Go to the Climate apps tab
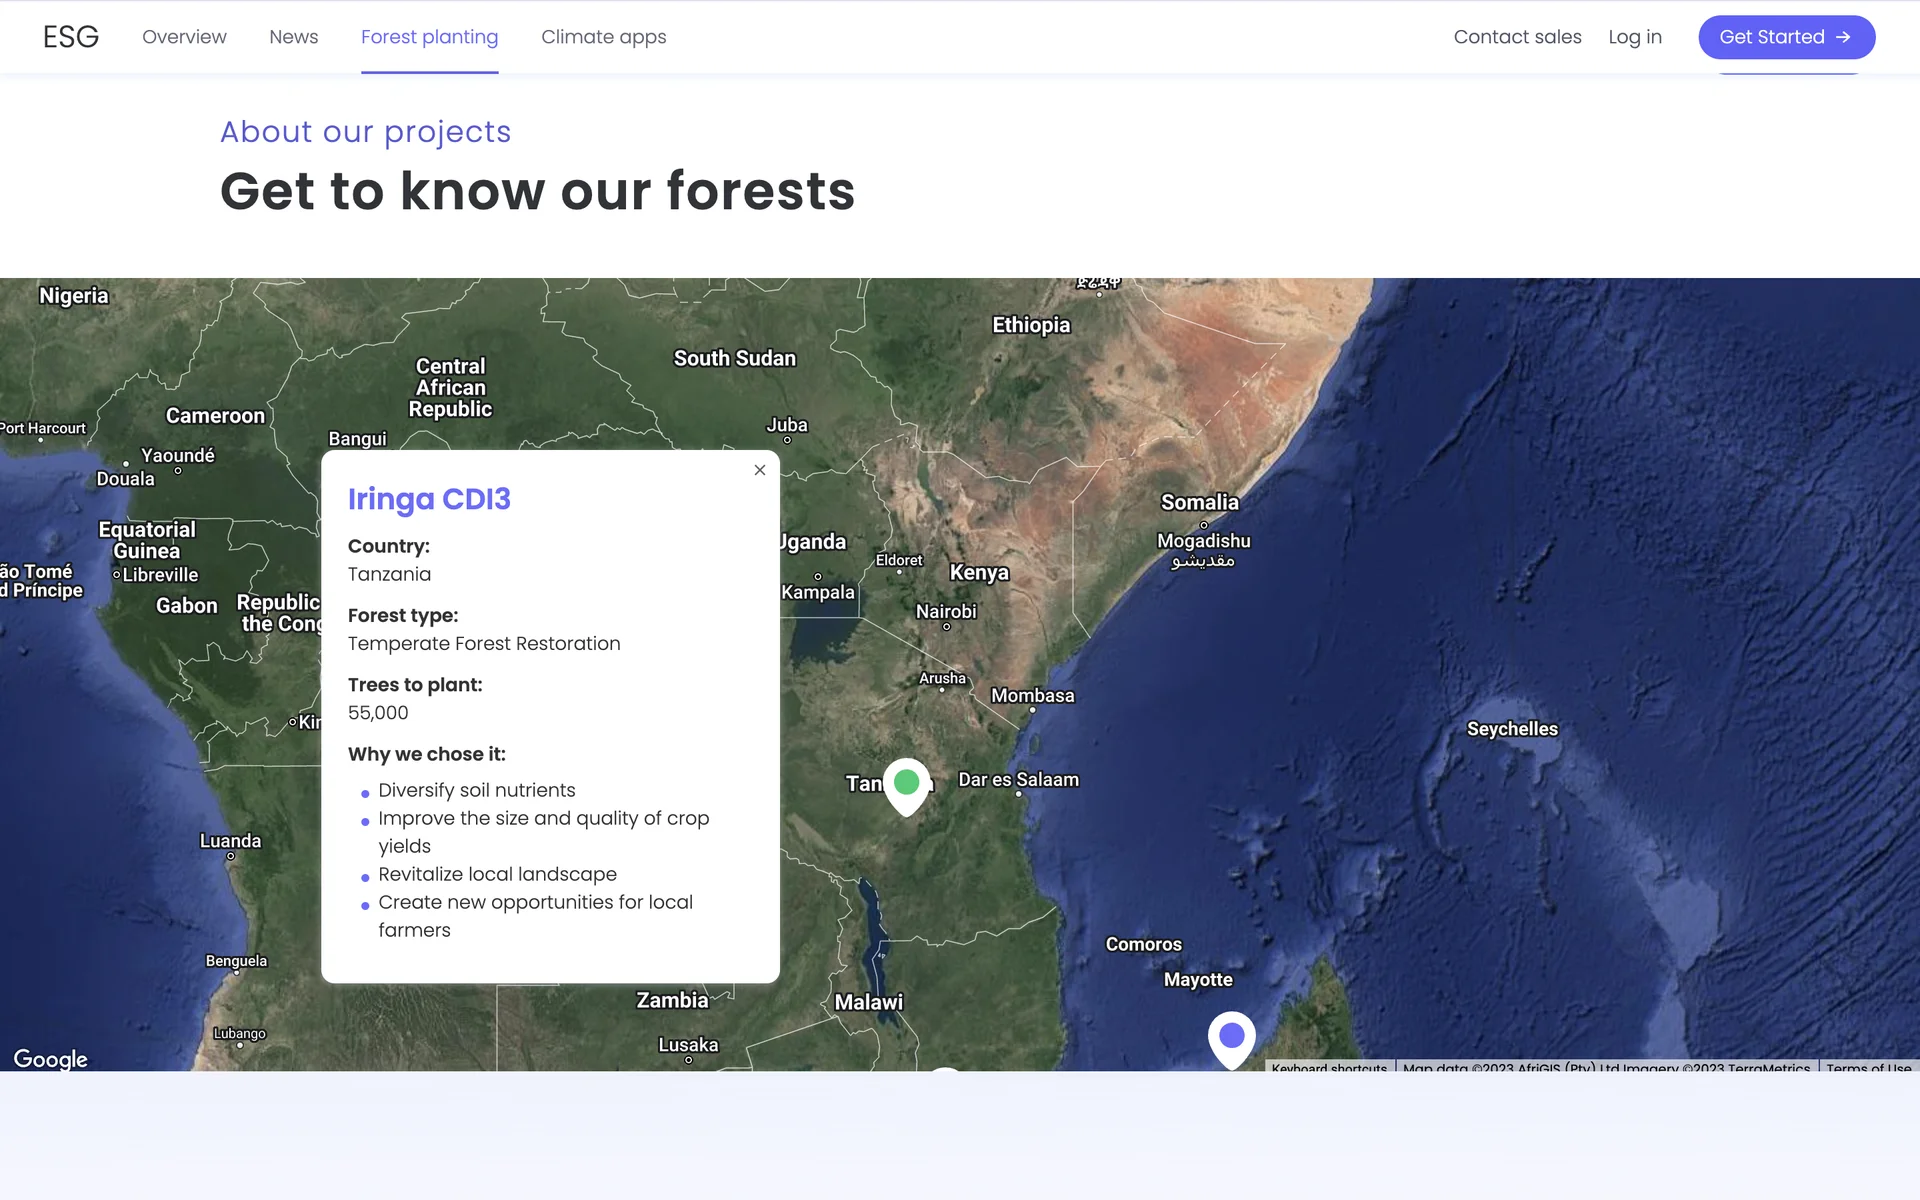Viewport: 1920px width, 1200px height. [x=603, y=37]
